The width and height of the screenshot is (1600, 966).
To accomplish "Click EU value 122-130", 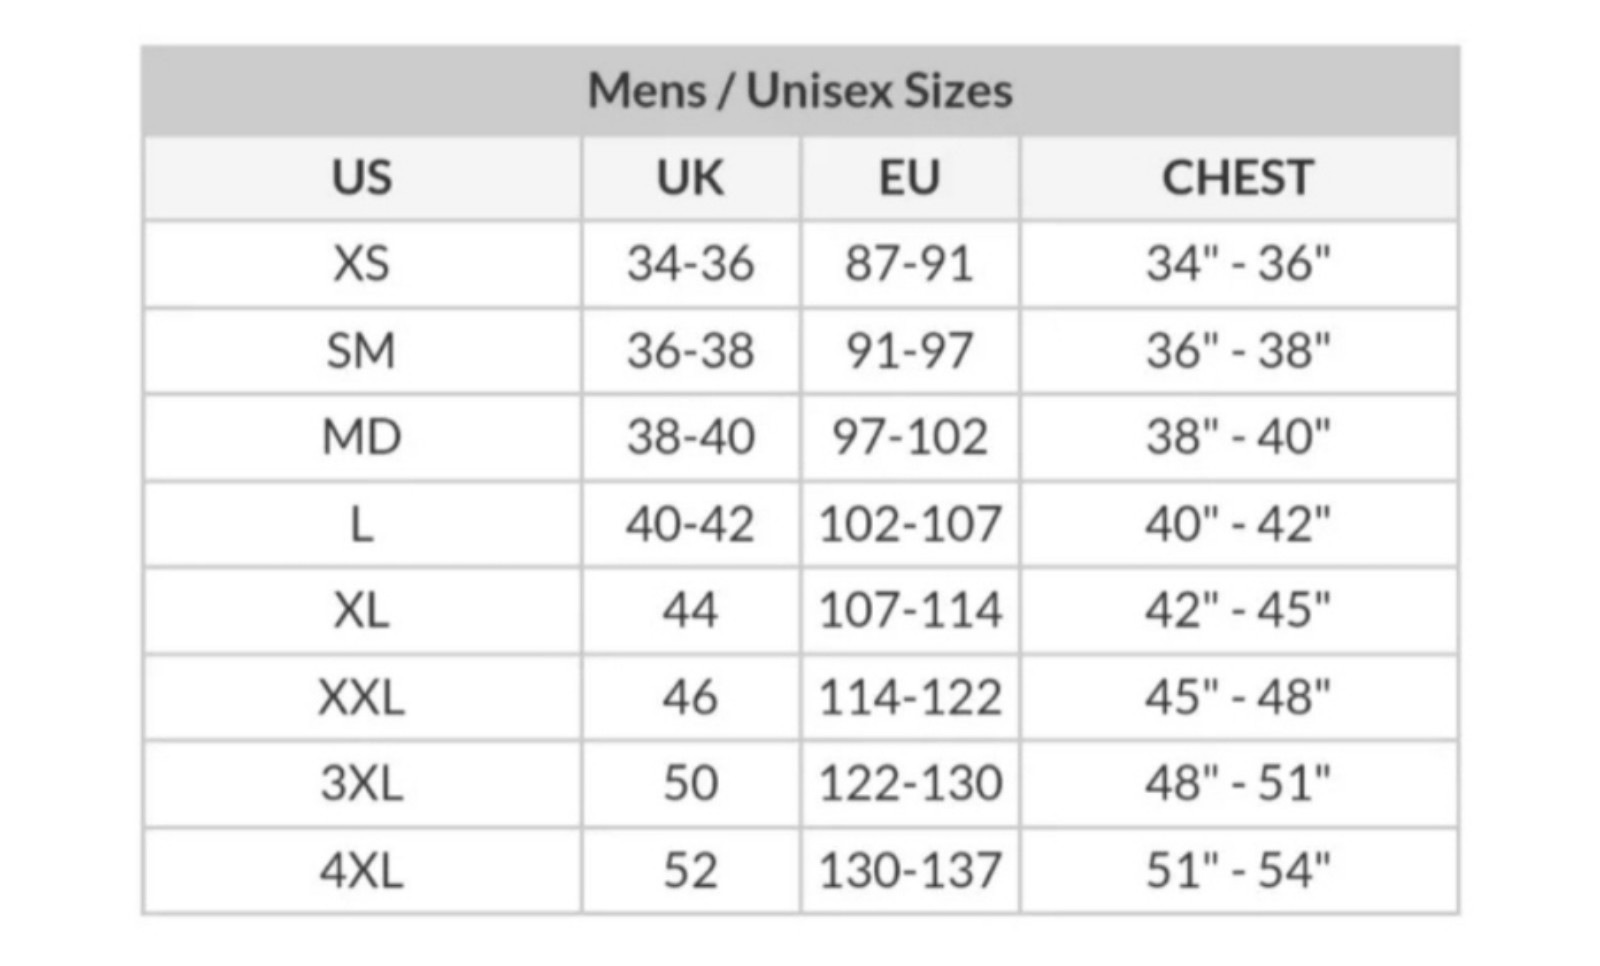I will click(909, 783).
